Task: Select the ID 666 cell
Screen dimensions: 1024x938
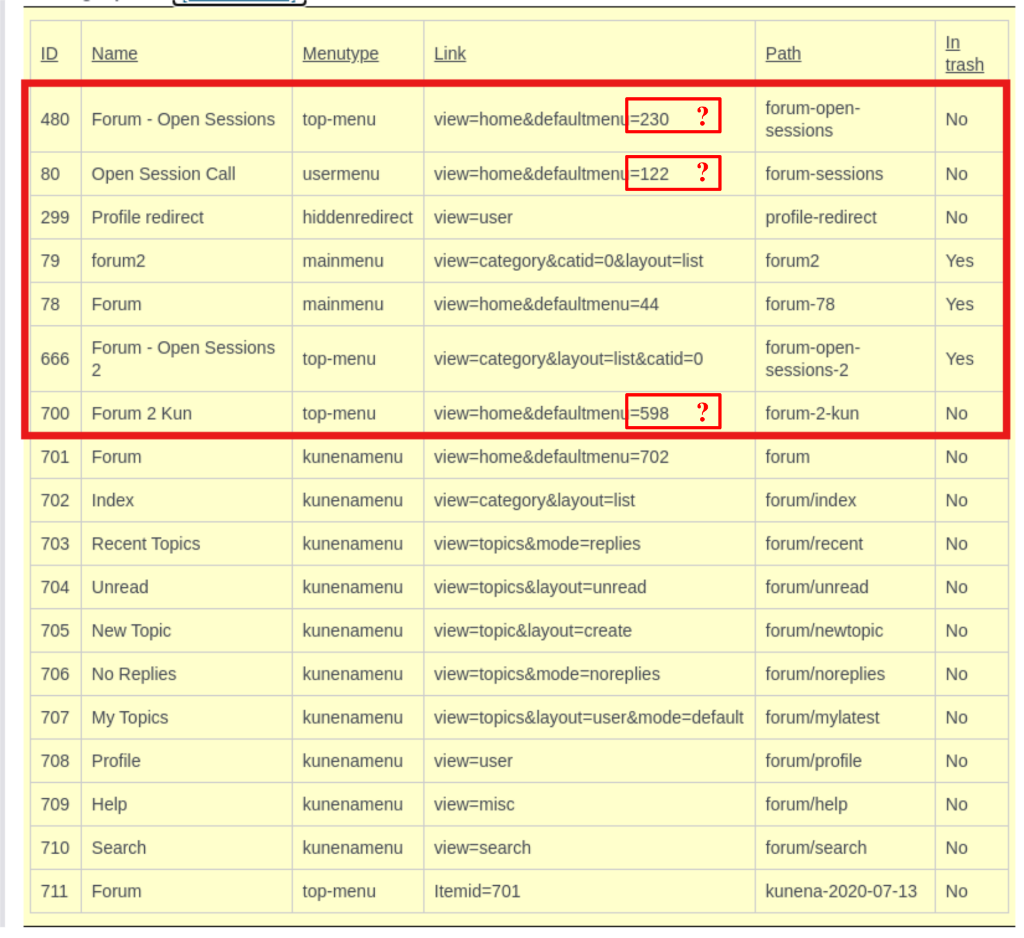Action: pyautogui.click(x=55, y=359)
